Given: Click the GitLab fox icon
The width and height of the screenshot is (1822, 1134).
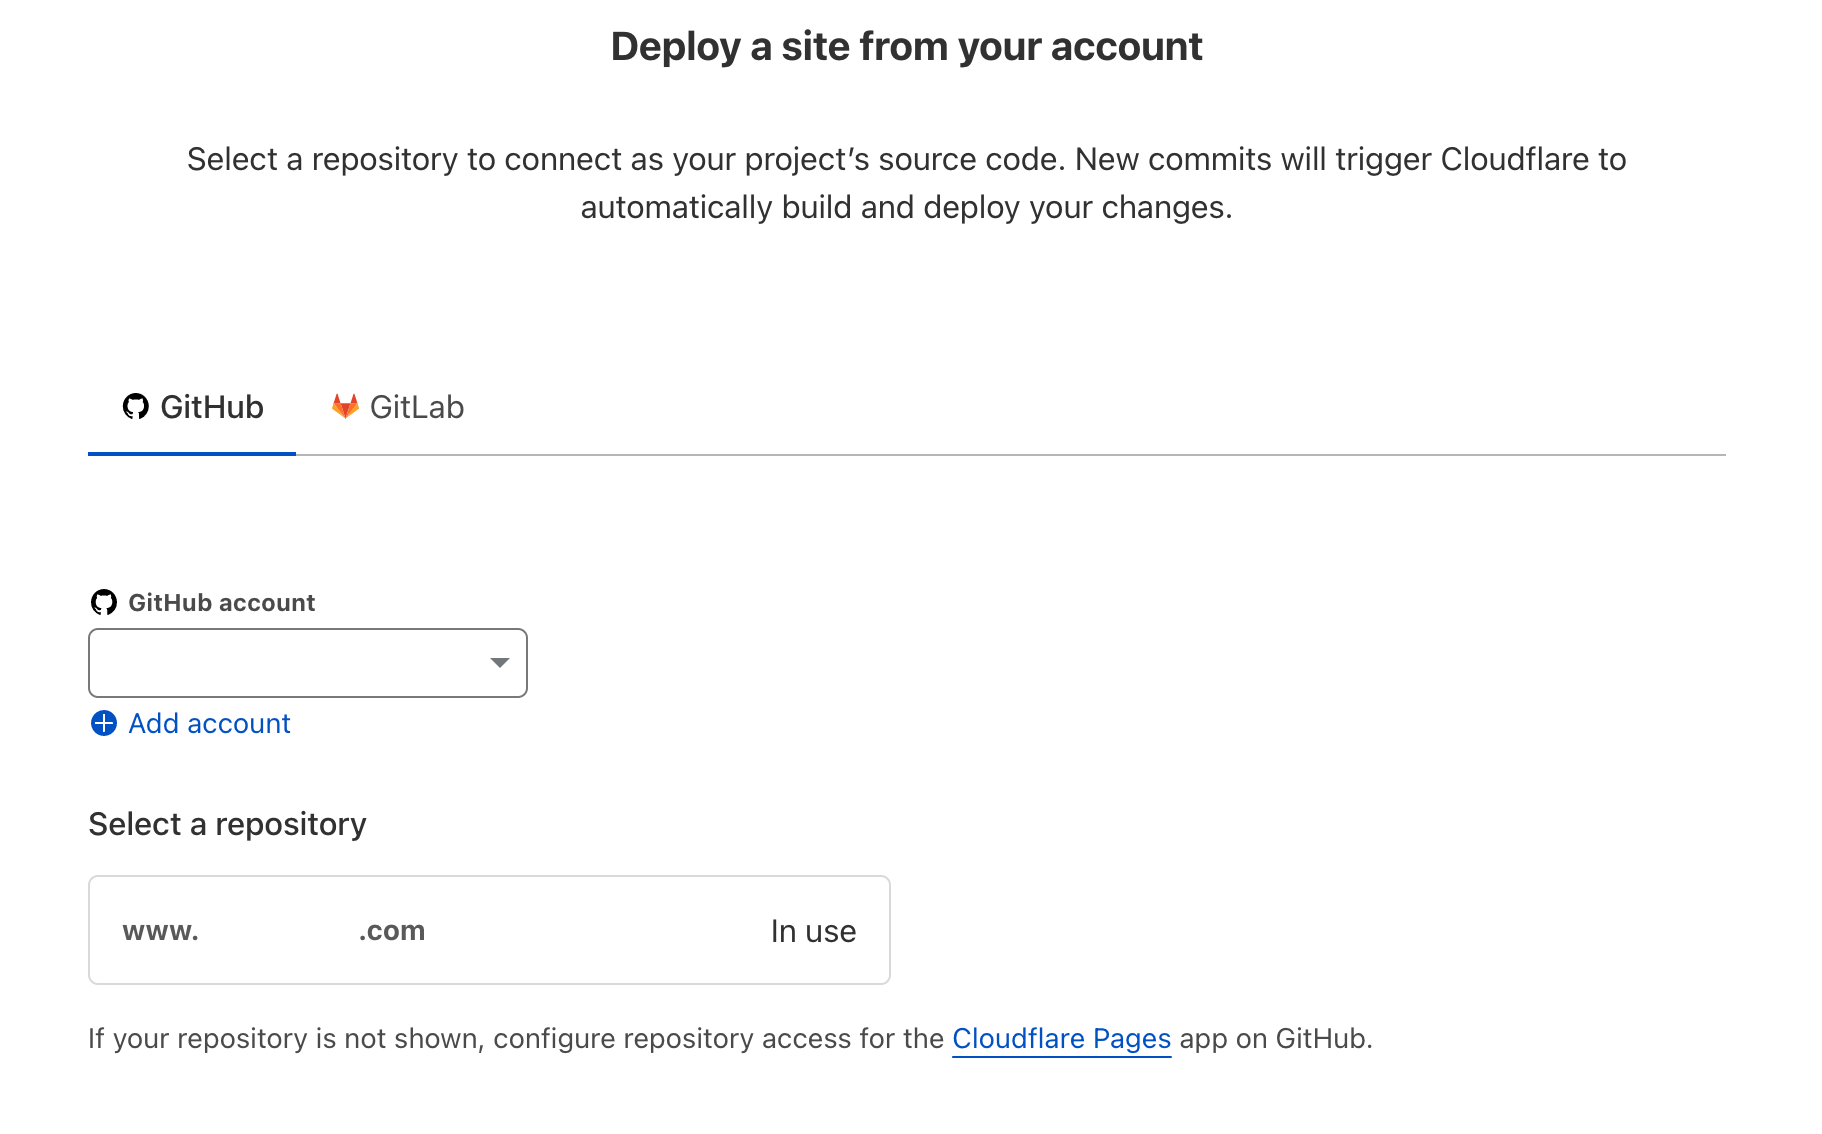Looking at the screenshot, I should tap(344, 406).
